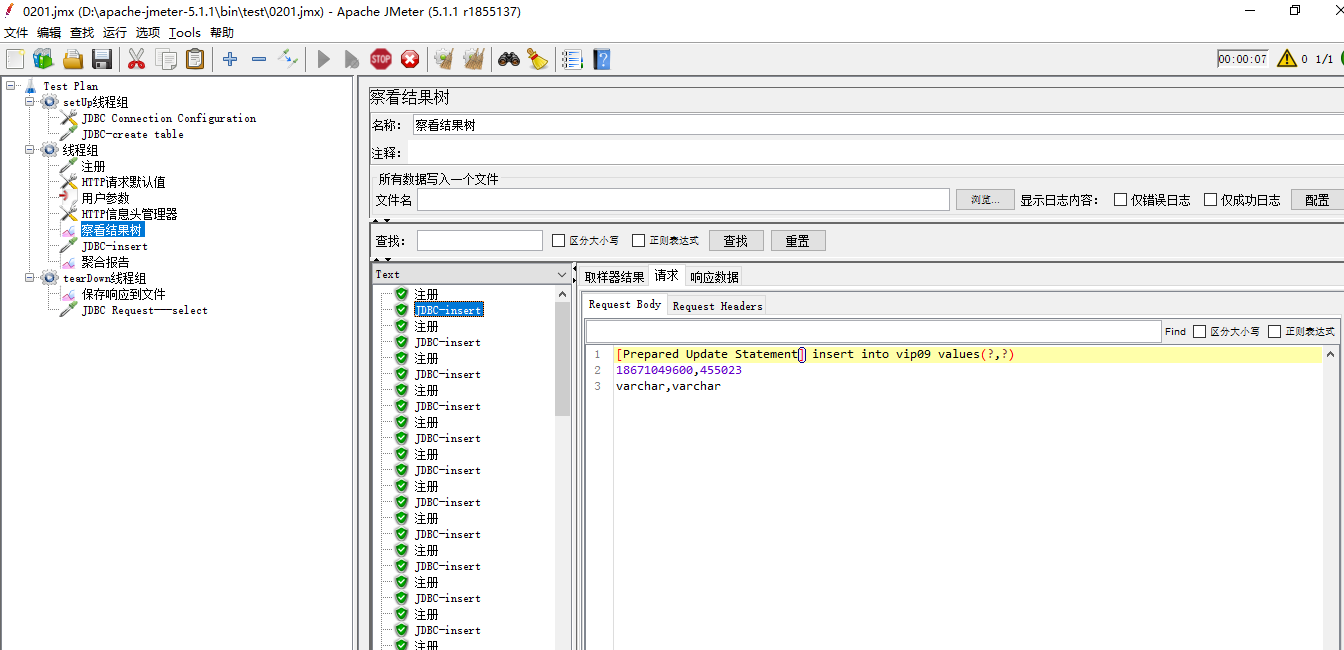Image resolution: width=1344 pixels, height=650 pixels.
Task: Search the tree with the binoculars icon
Action: [508, 59]
